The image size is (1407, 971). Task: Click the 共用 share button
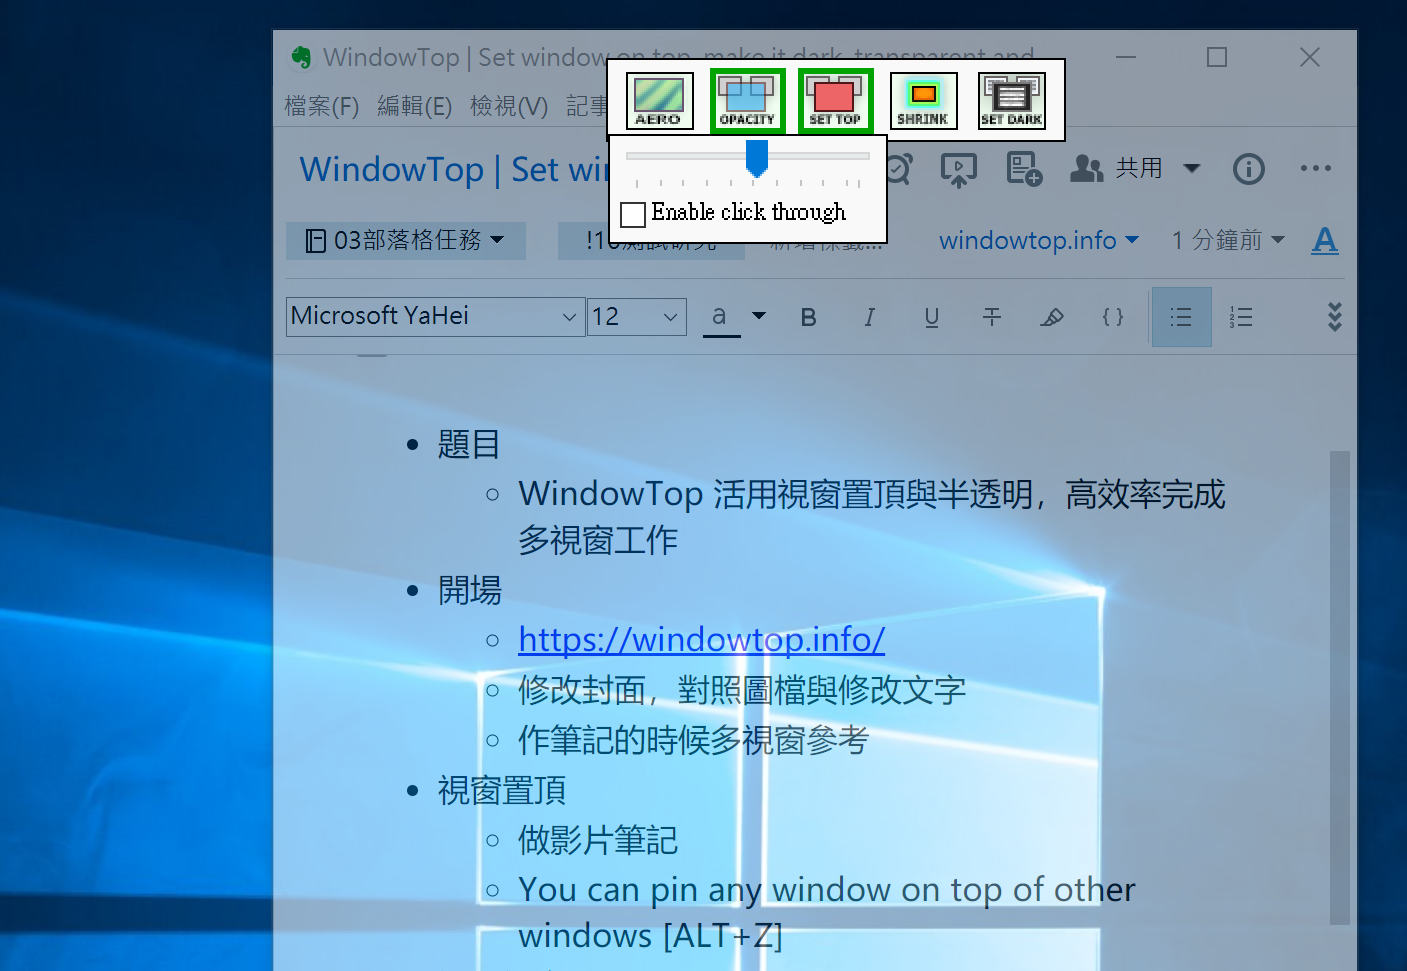1116,168
